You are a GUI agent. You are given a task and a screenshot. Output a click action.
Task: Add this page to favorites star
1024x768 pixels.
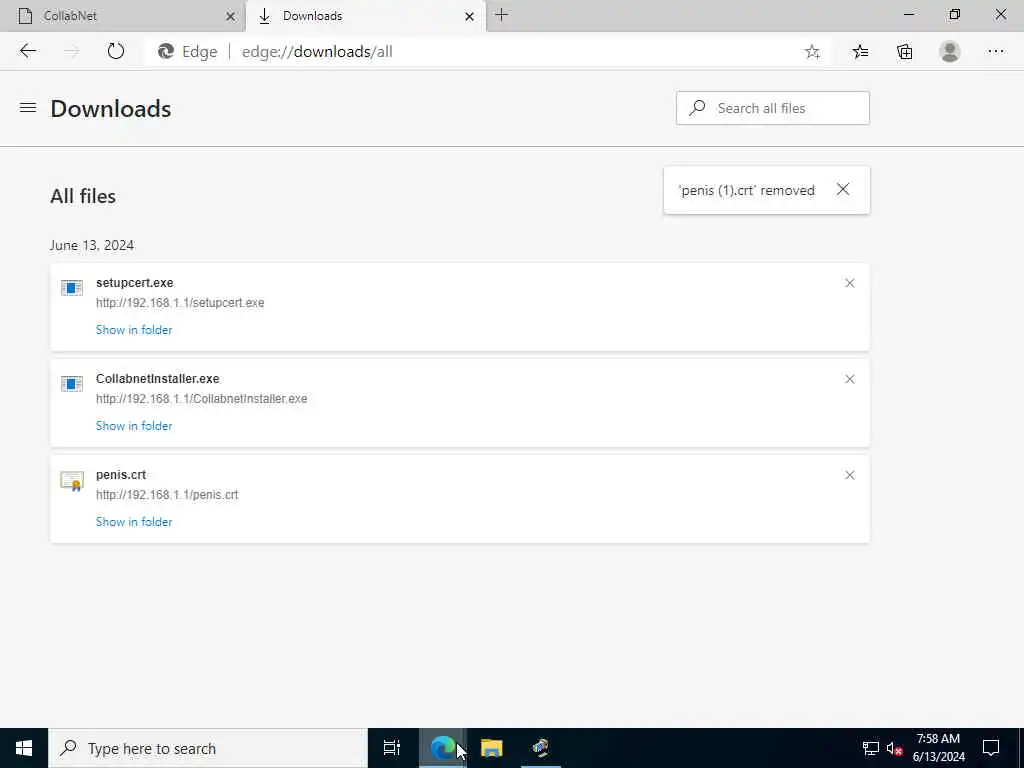[x=812, y=52]
